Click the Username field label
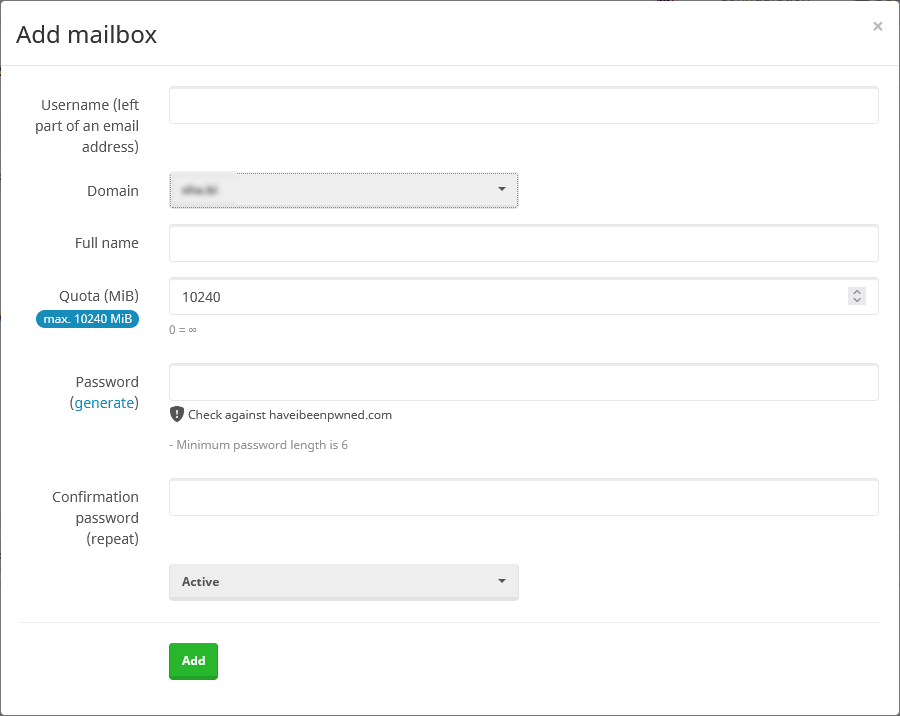Viewport: 900px width, 716px height. 90,126
